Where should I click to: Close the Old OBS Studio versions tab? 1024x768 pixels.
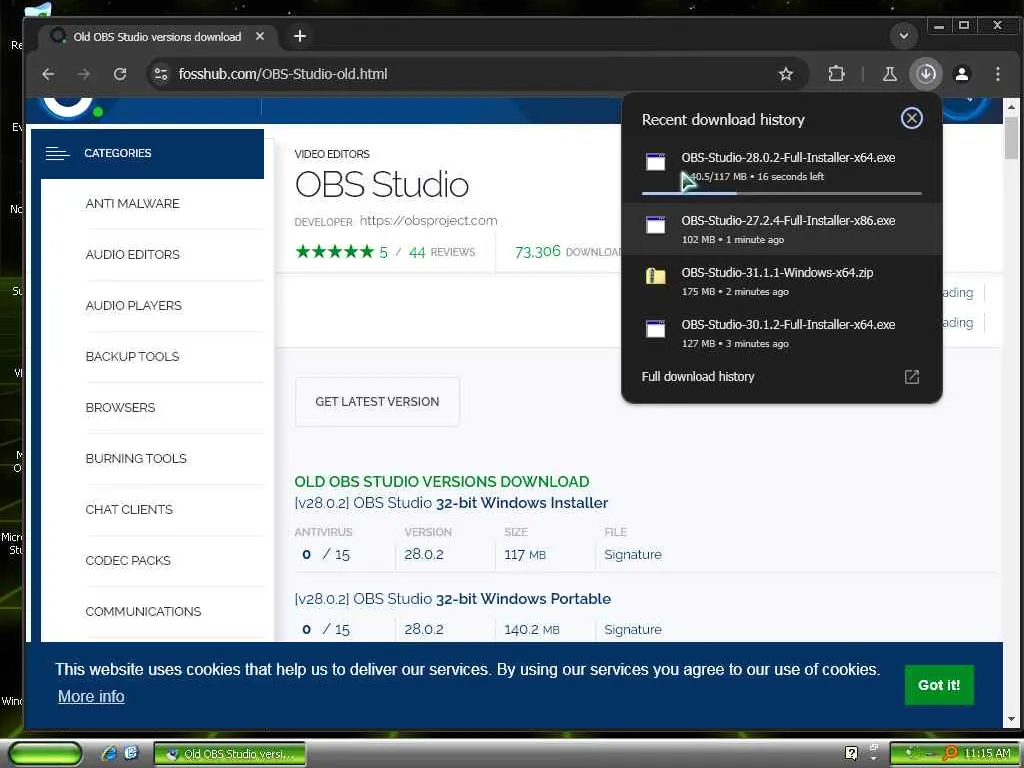pos(260,37)
